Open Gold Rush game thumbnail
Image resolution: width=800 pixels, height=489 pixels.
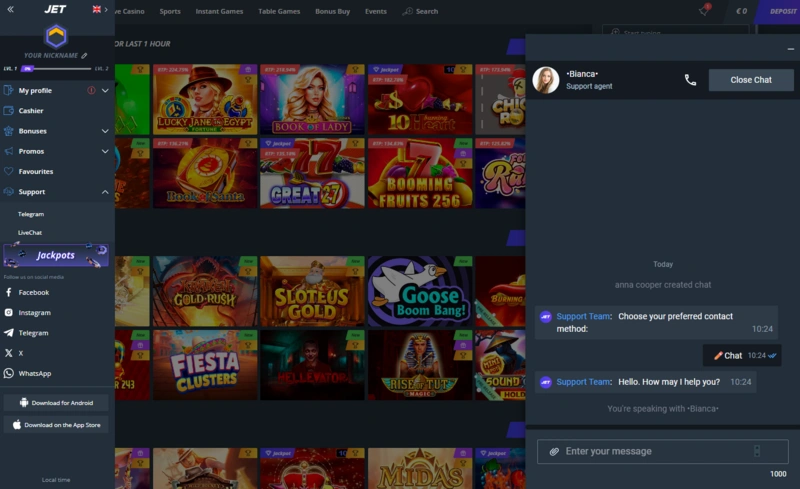(x=205, y=291)
